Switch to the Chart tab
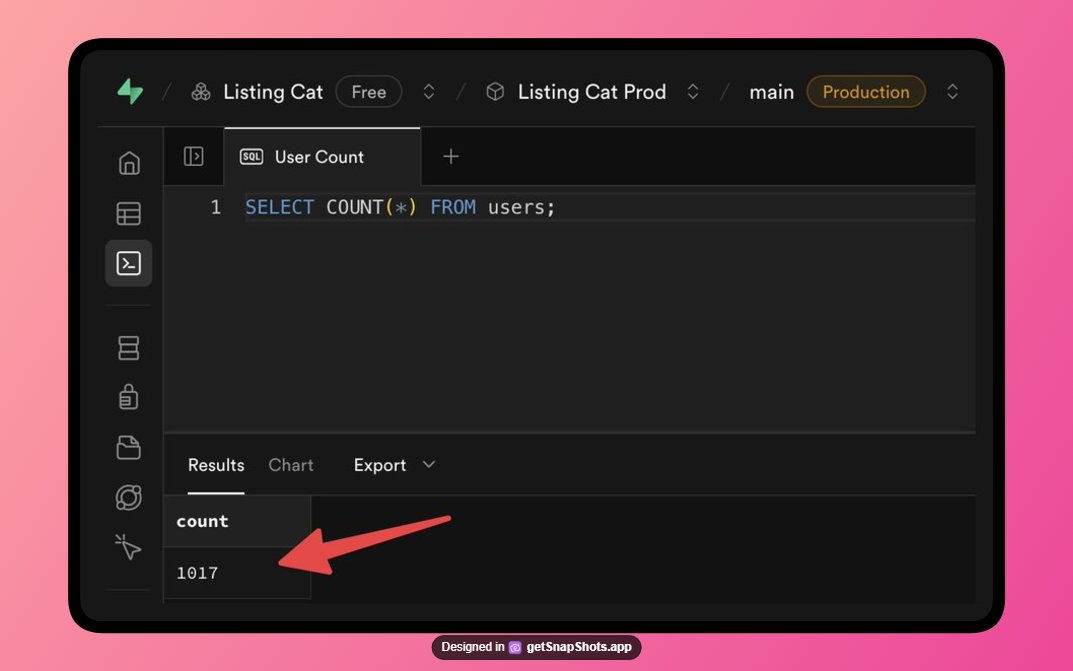 pos(291,465)
